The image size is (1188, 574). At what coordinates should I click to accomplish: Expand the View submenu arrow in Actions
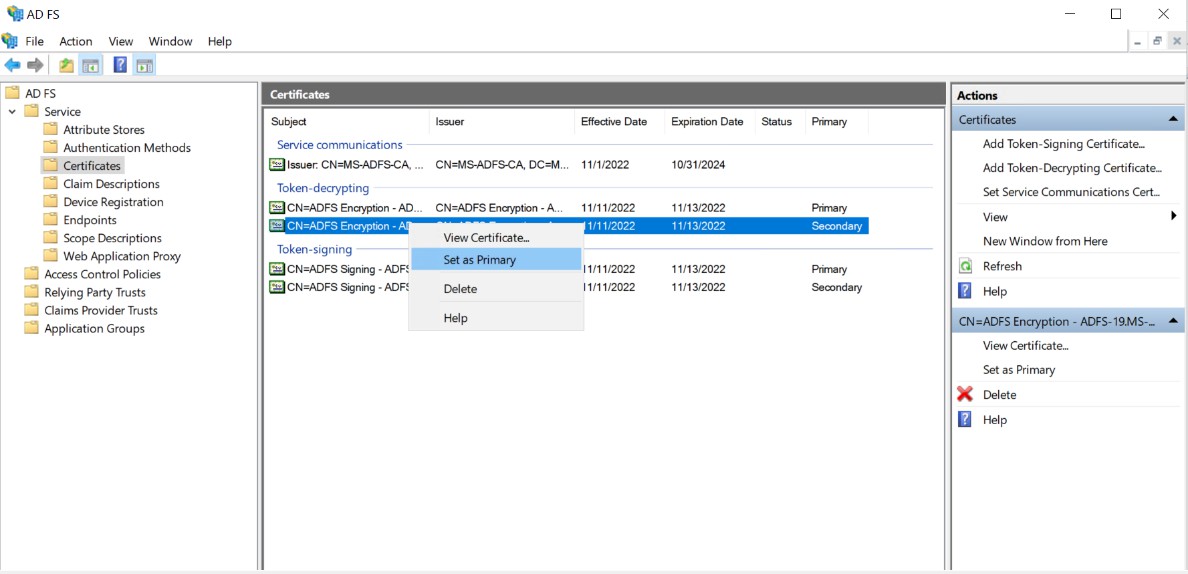[x=1173, y=217]
